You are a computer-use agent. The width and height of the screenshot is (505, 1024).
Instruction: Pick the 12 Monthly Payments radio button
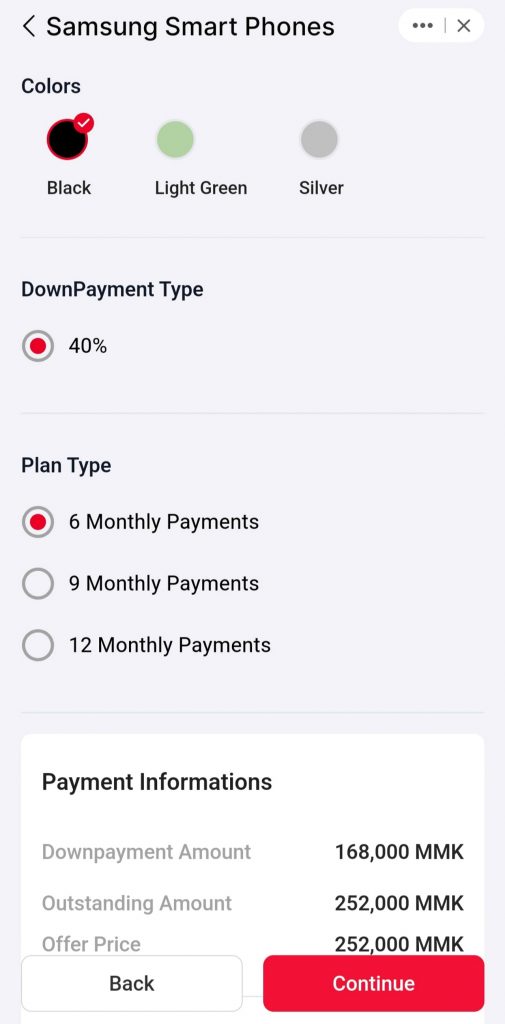(38, 645)
